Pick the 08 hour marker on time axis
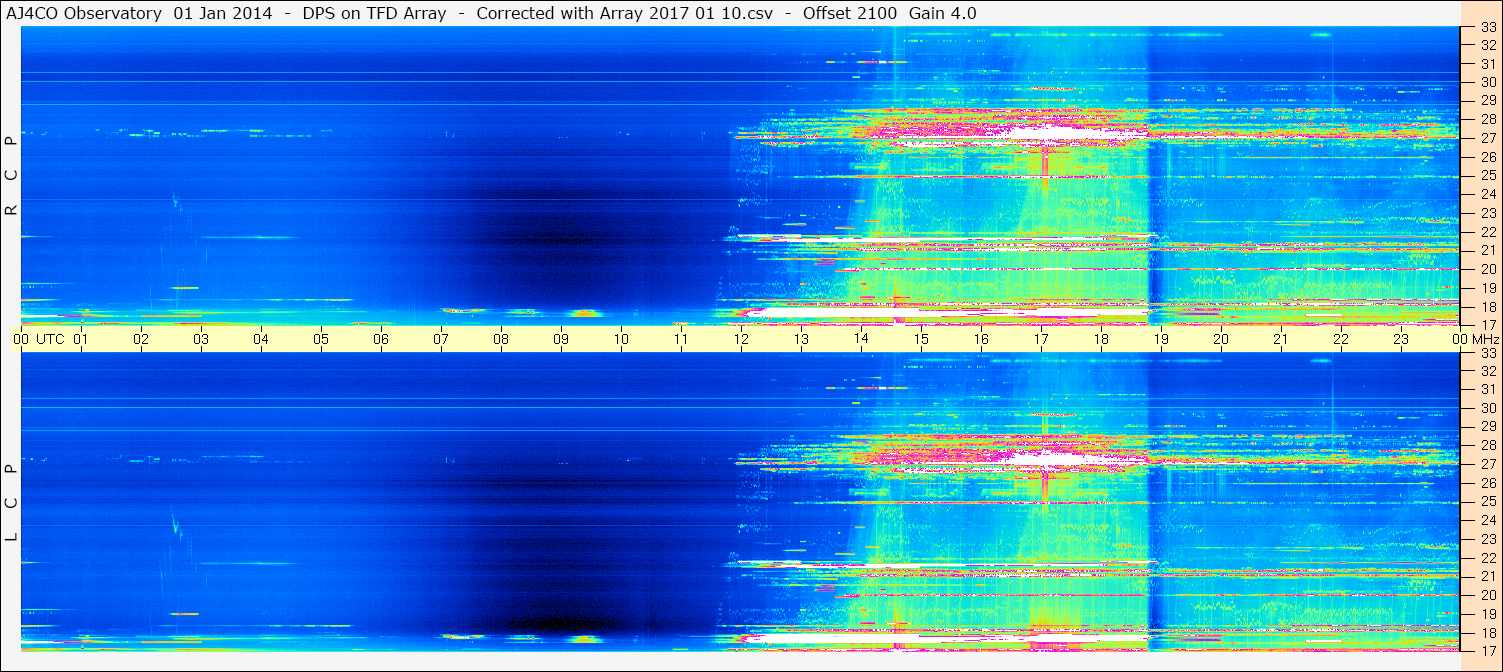This screenshot has width=1503, height=672. (x=501, y=339)
